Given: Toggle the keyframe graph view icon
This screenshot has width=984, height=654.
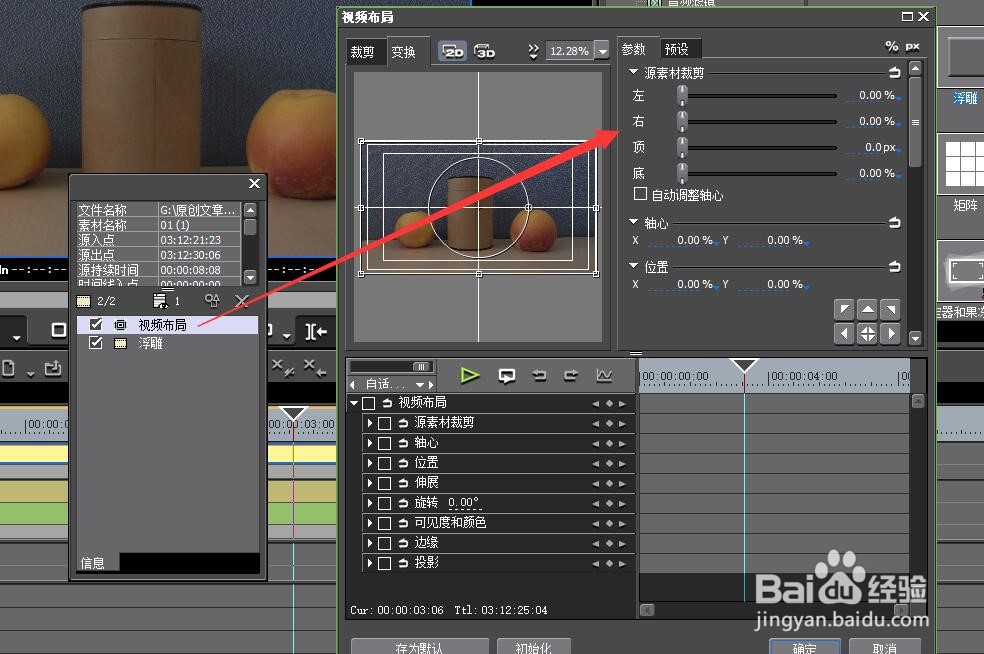Looking at the screenshot, I should point(604,375).
